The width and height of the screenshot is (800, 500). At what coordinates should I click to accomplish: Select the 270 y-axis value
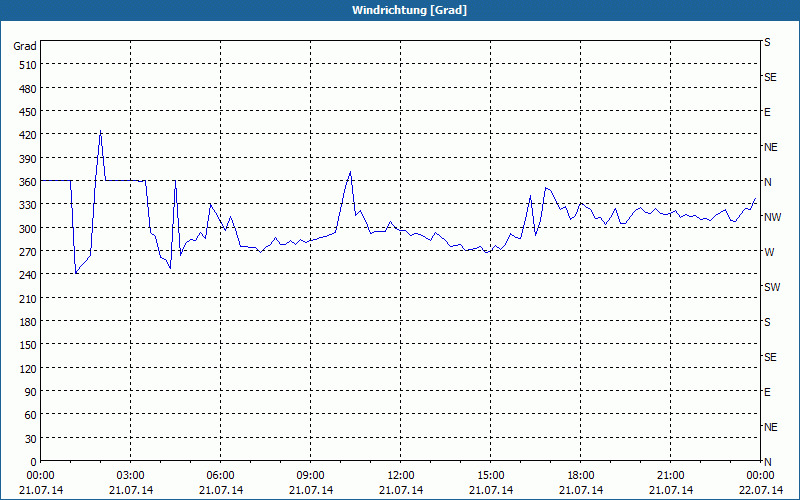(x=28, y=252)
